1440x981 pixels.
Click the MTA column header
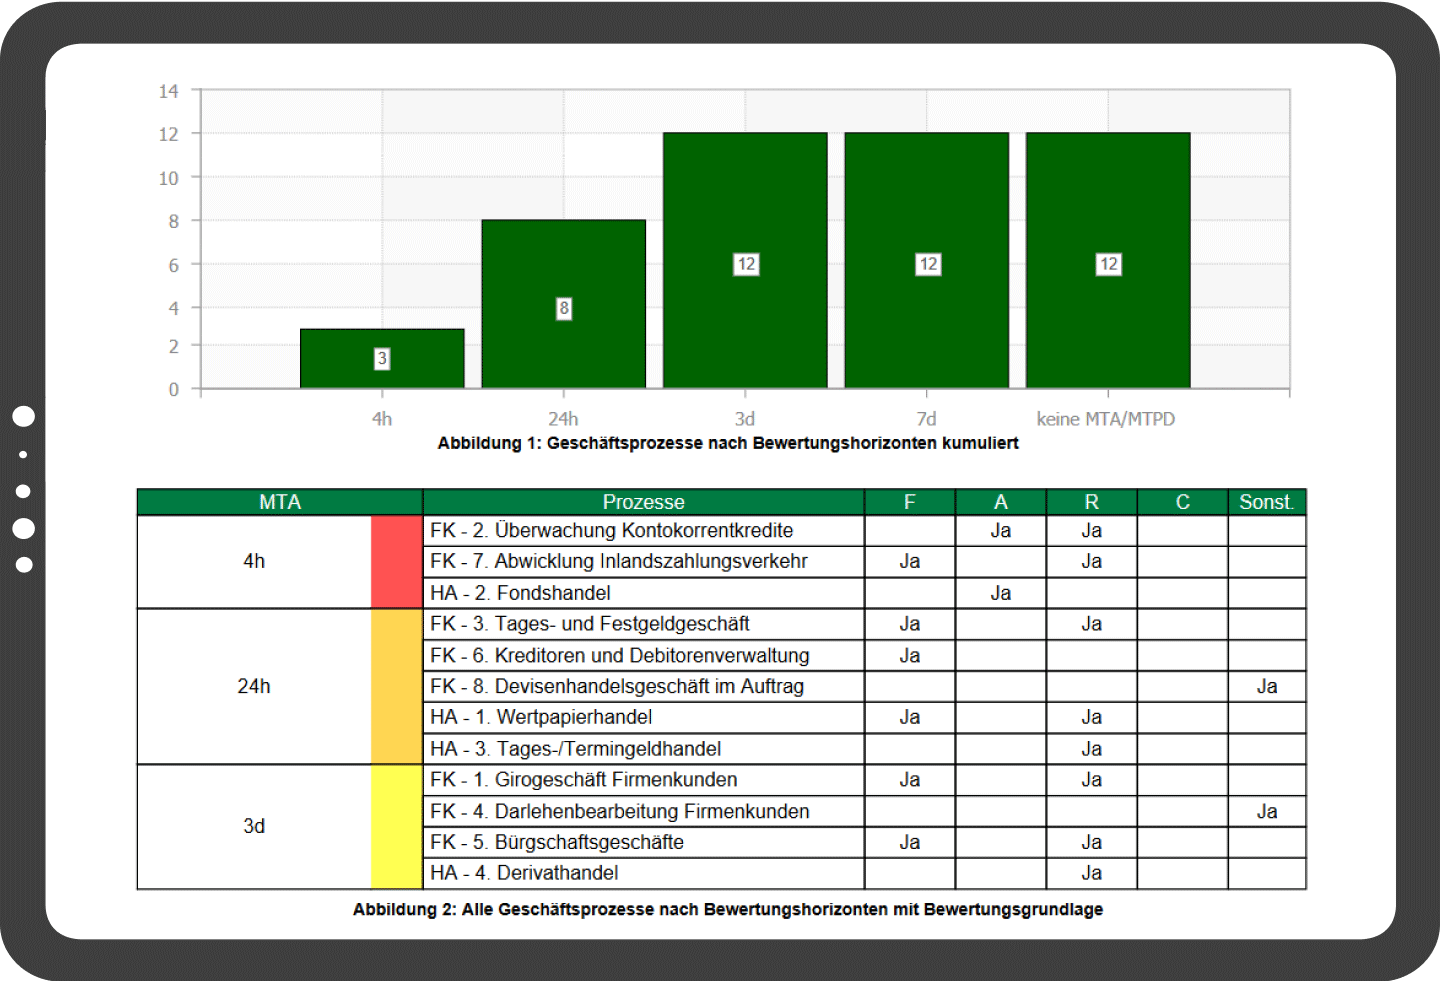click(x=278, y=501)
